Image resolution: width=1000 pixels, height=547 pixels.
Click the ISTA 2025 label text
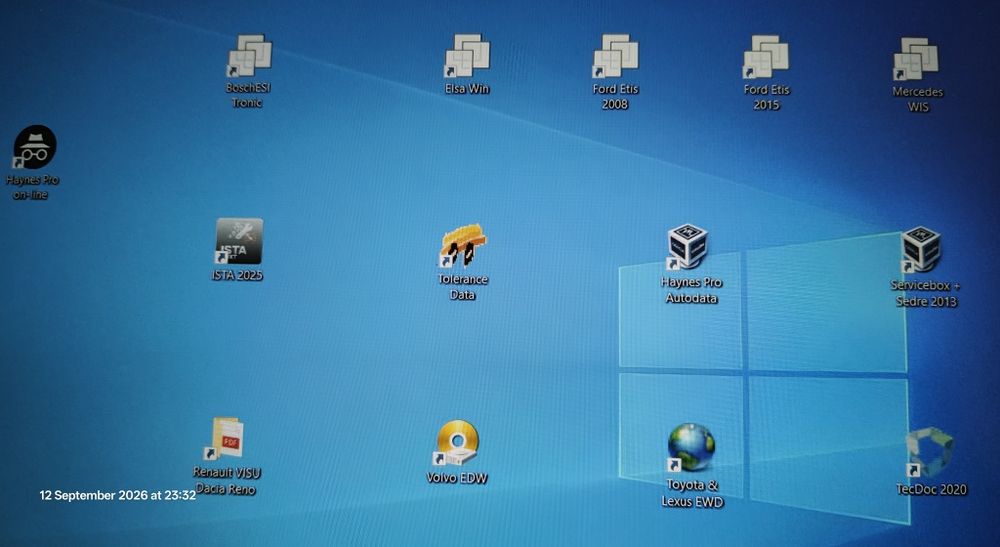(x=237, y=275)
